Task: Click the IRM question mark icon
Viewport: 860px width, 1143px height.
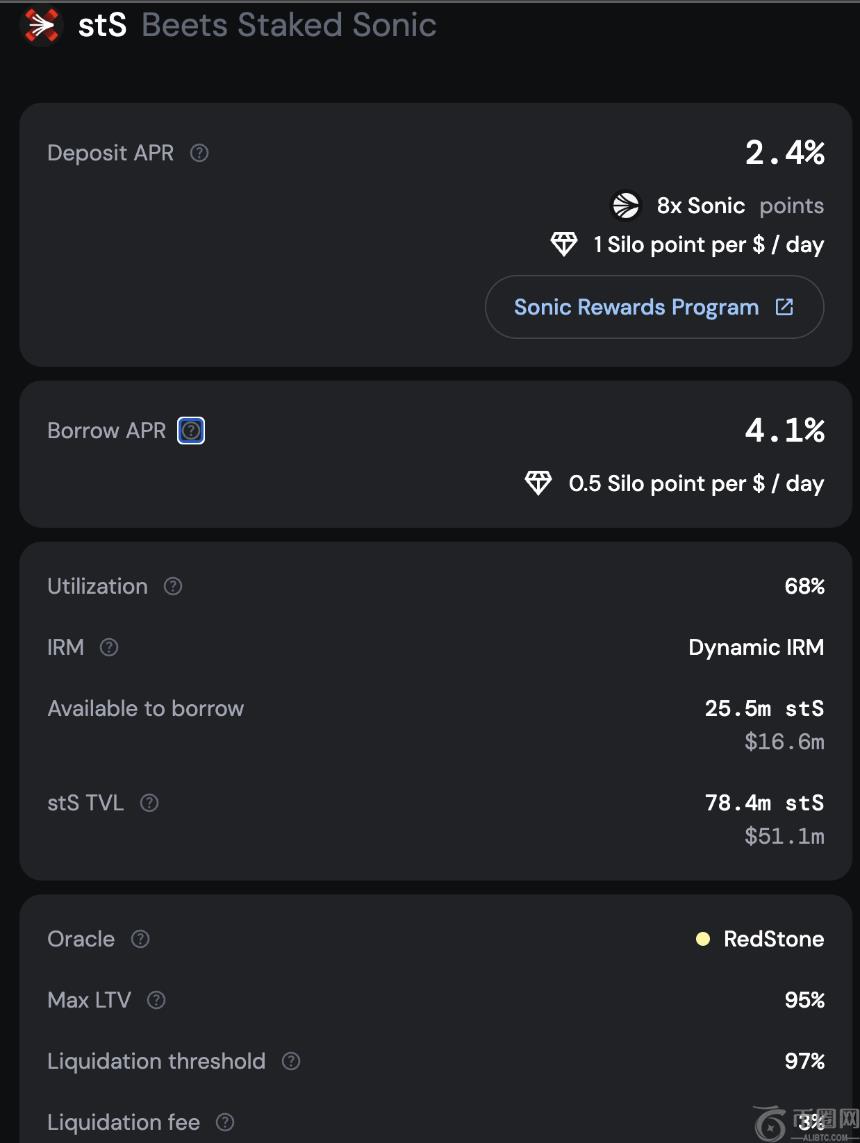Action: pyautogui.click(x=109, y=647)
